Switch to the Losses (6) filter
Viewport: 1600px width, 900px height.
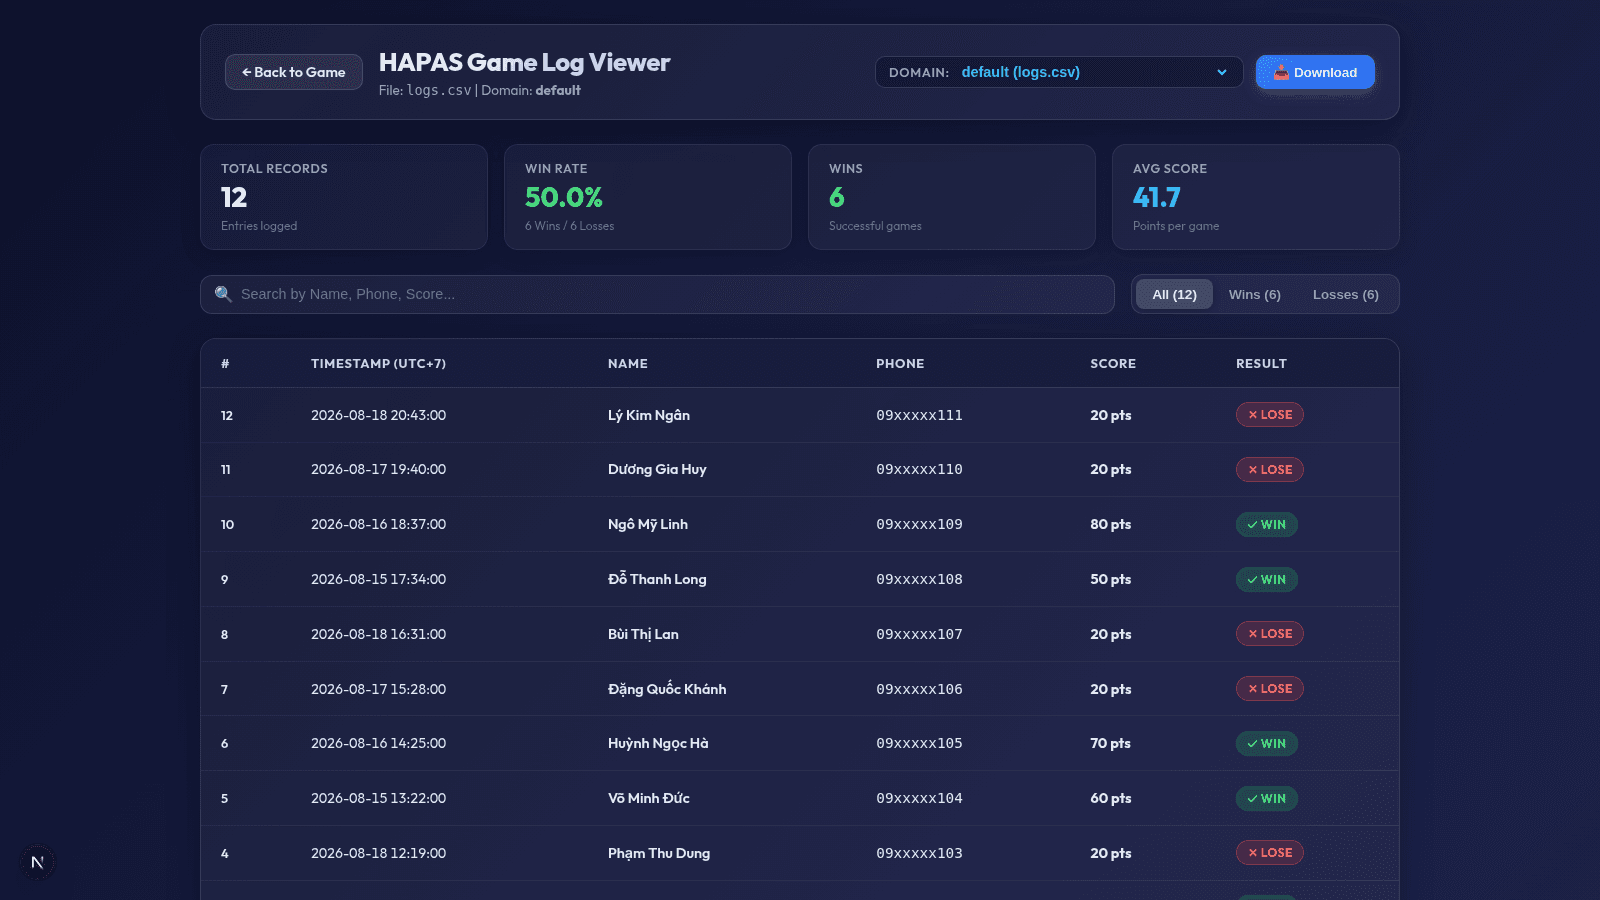1345,294
